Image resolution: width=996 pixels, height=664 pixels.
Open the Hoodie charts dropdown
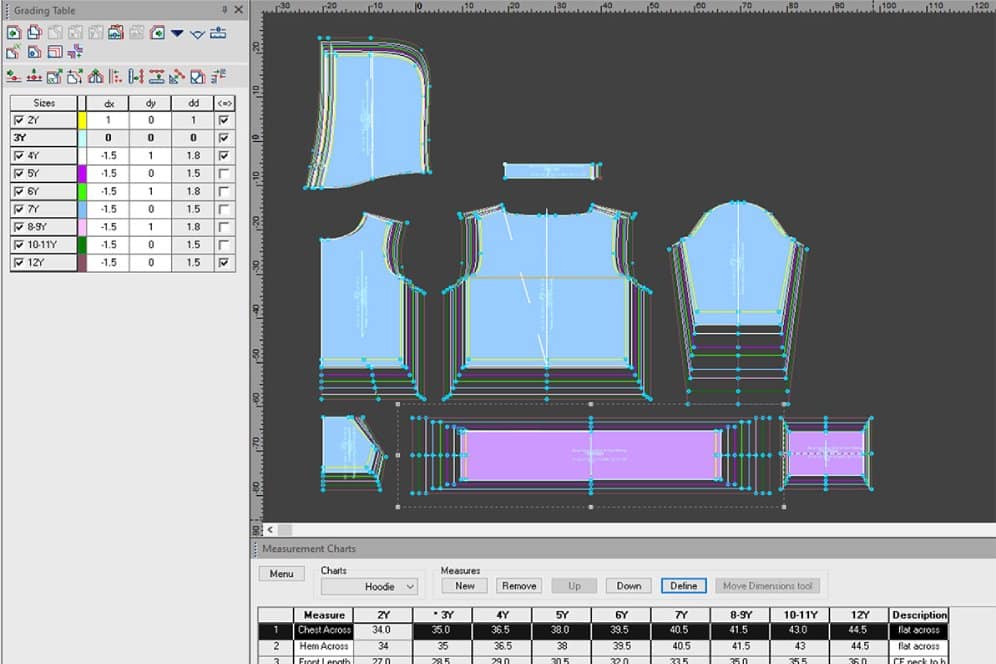point(370,586)
